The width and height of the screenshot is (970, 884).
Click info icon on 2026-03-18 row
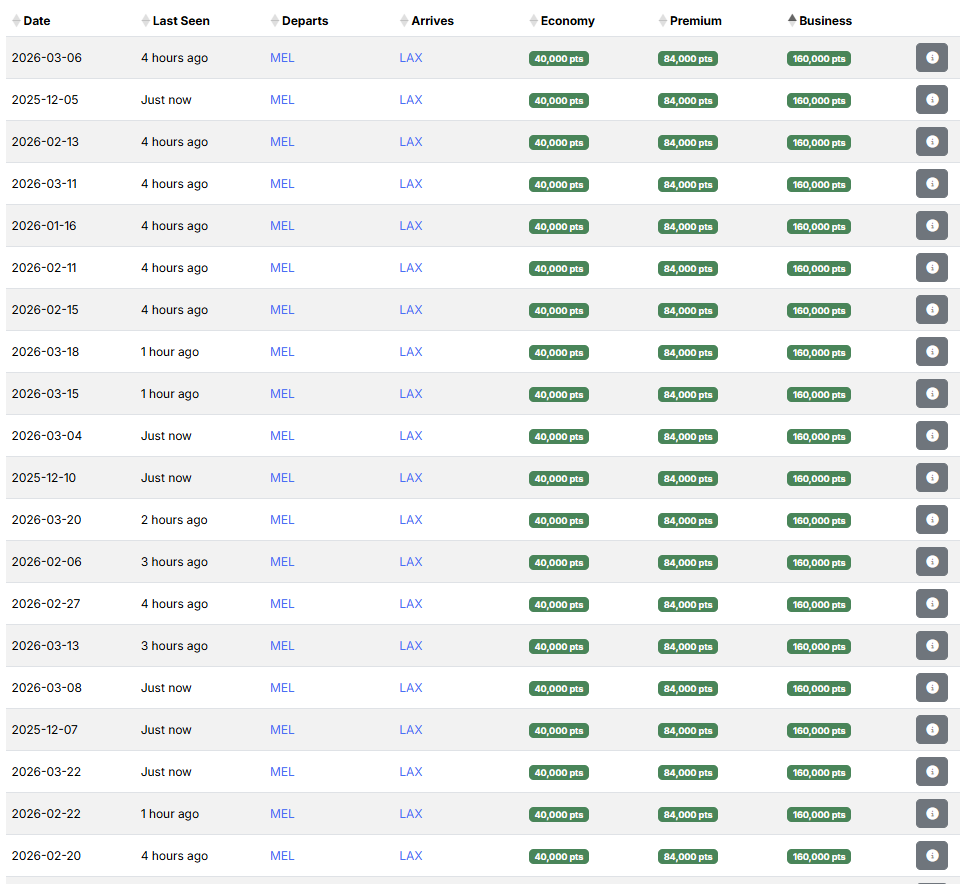[x=931, y=352]
